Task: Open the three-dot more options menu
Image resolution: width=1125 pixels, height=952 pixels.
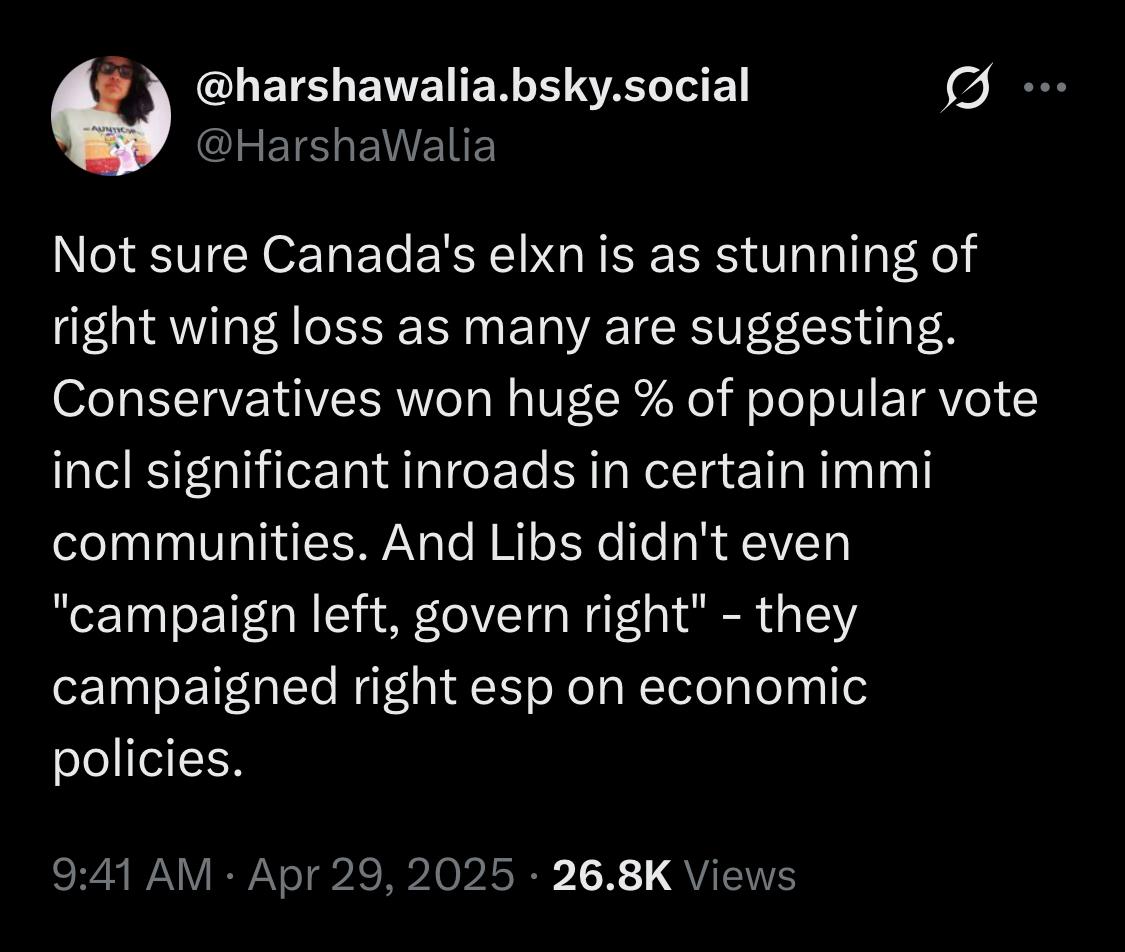Action: [x=1045, y=88]
